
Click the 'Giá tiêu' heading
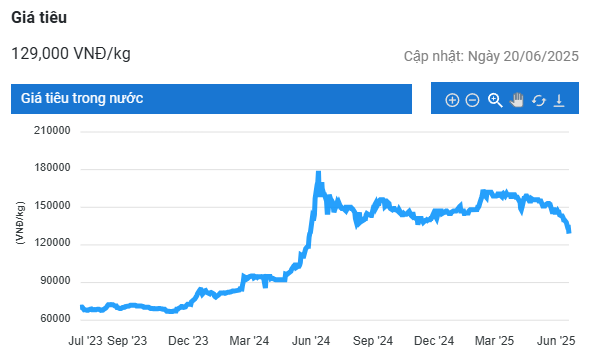tap(39, 17)
